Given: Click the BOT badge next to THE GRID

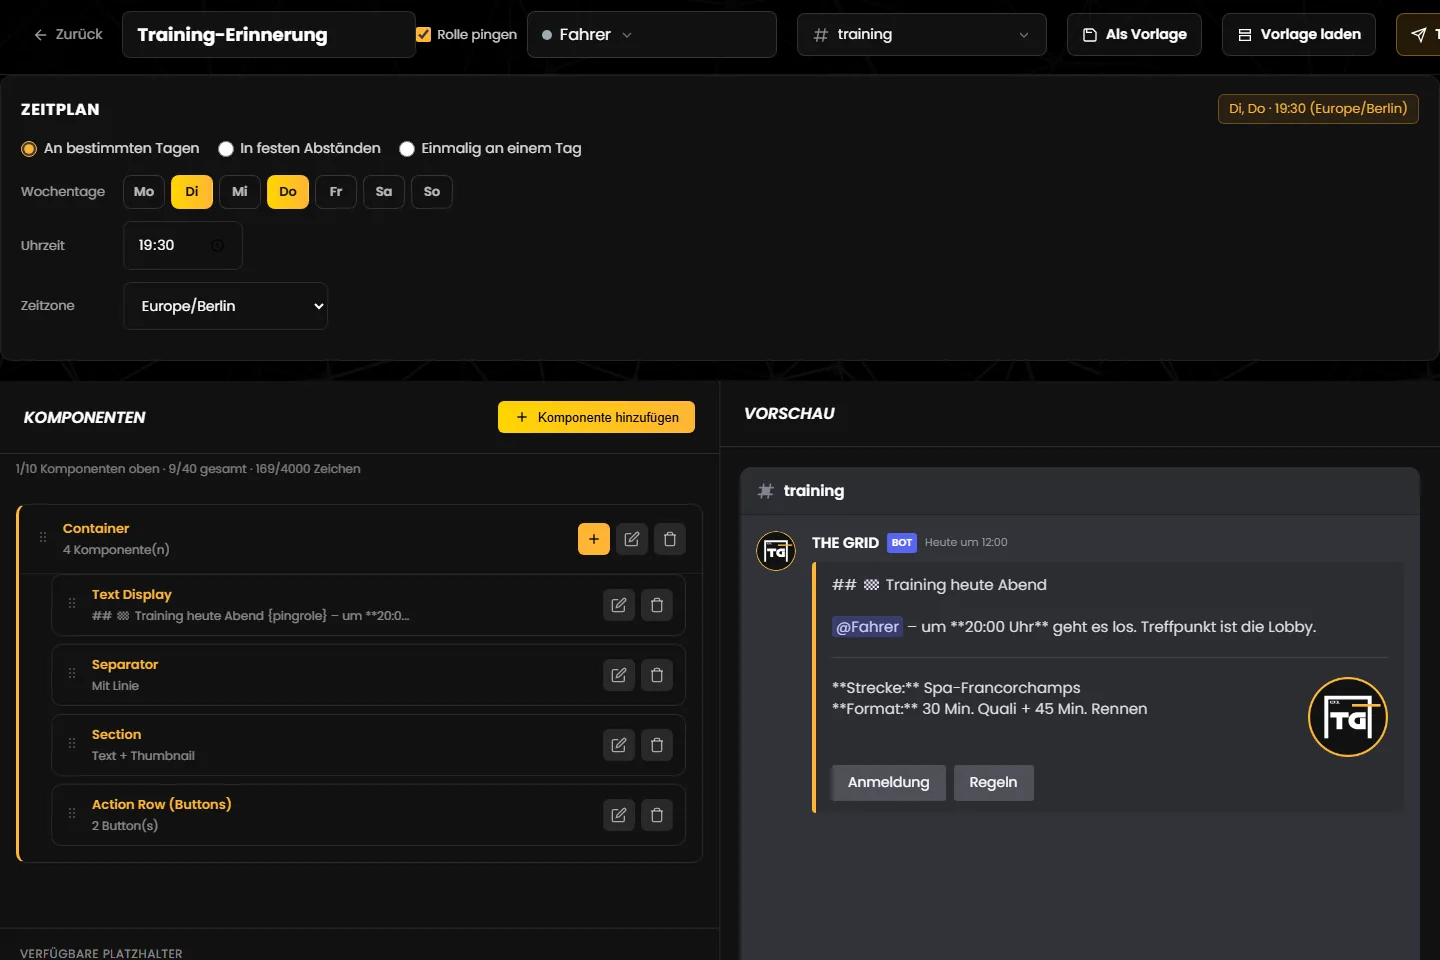Looking at the screenshot, I should point(902,542).
